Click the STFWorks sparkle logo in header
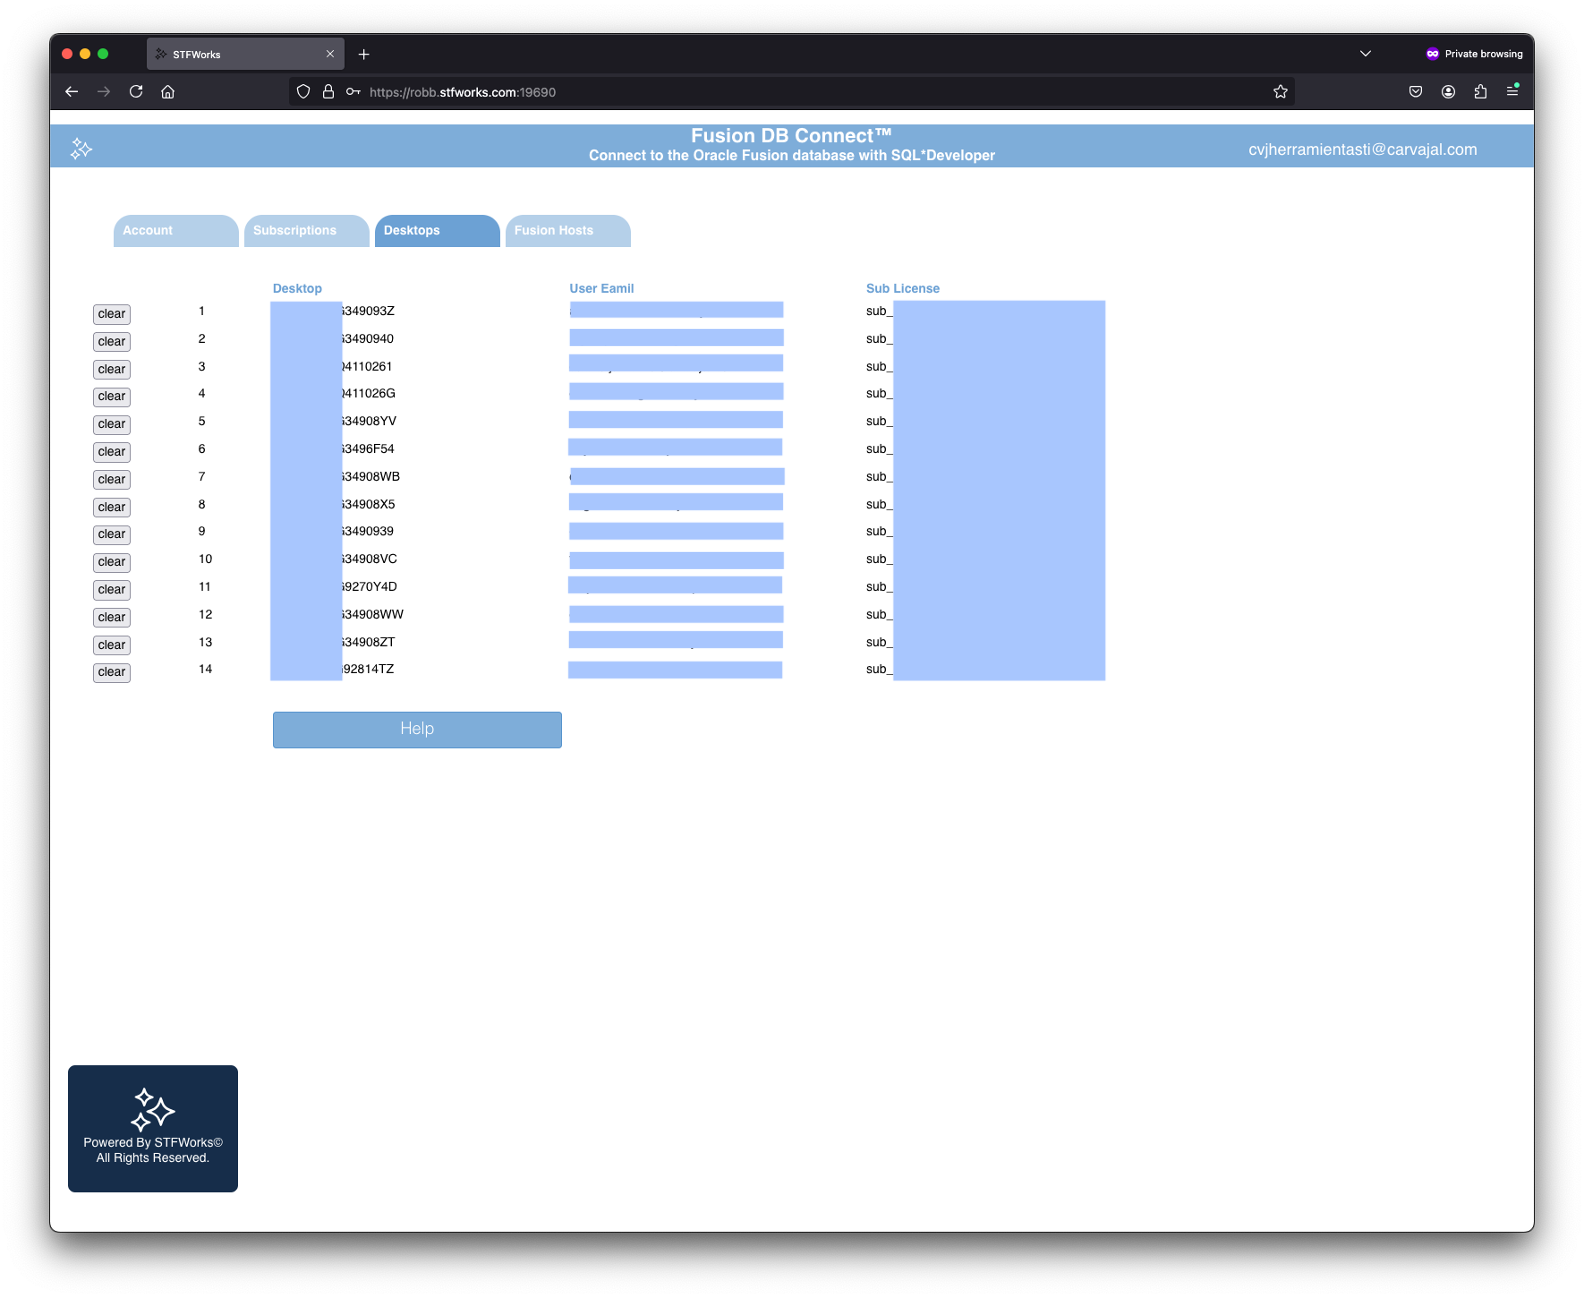Viewport: 1584px width, 1298px height. (x=81, y=149)
